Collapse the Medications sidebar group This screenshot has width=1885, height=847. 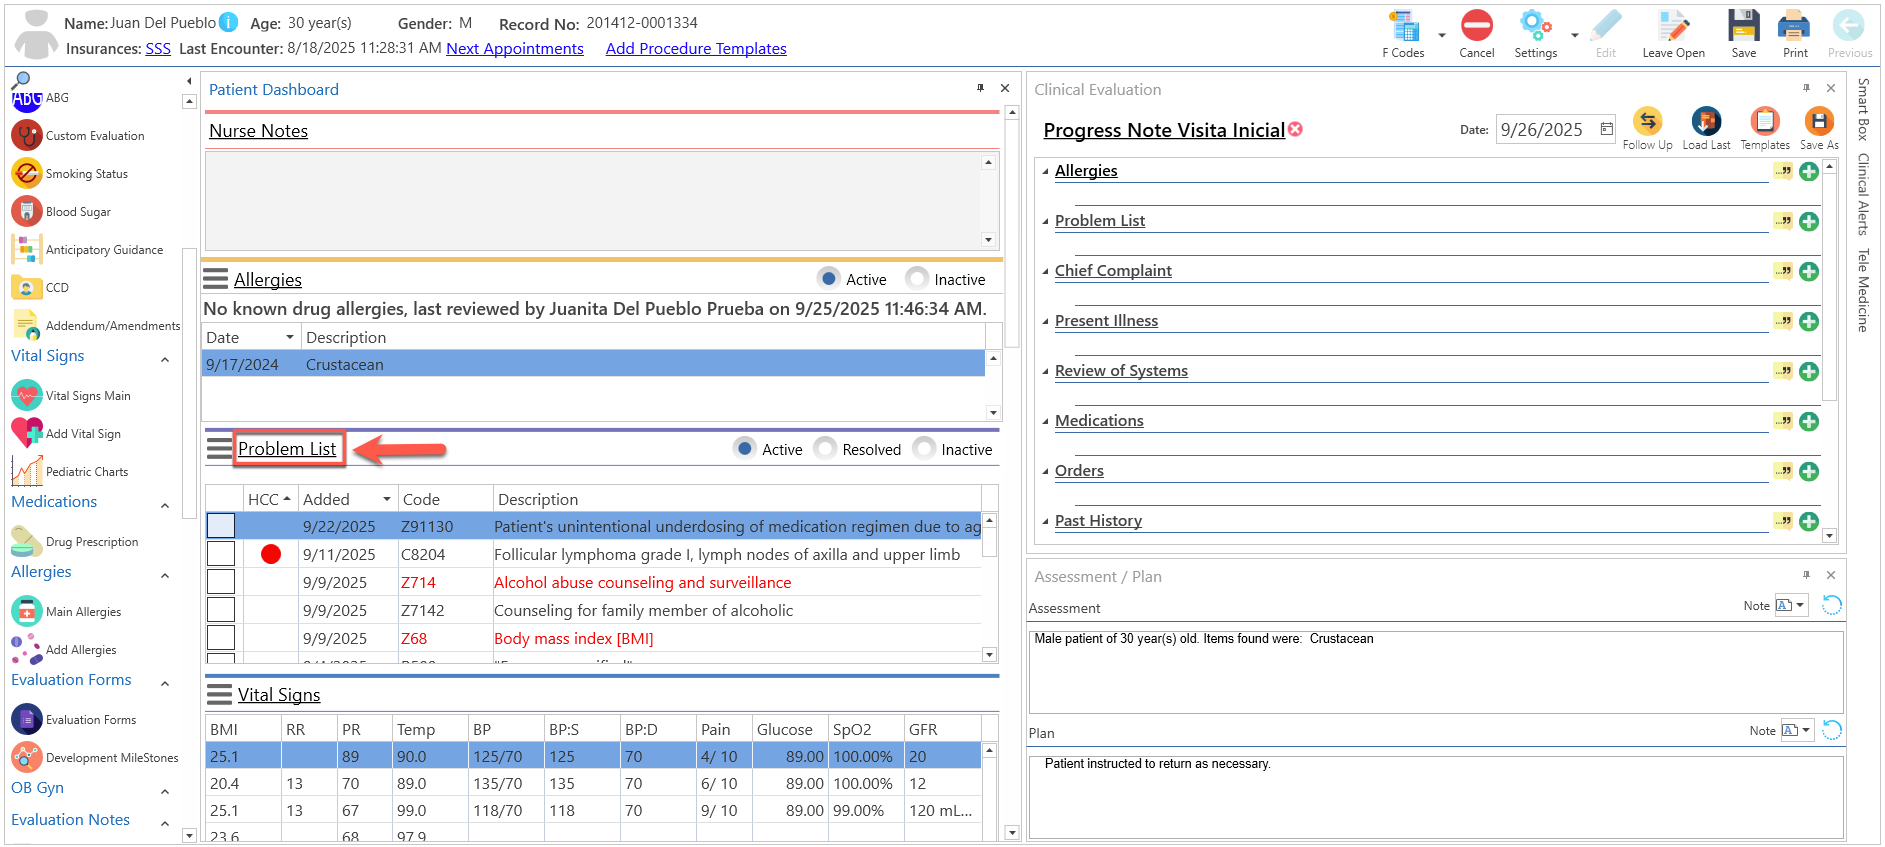(x=165, y=505)
